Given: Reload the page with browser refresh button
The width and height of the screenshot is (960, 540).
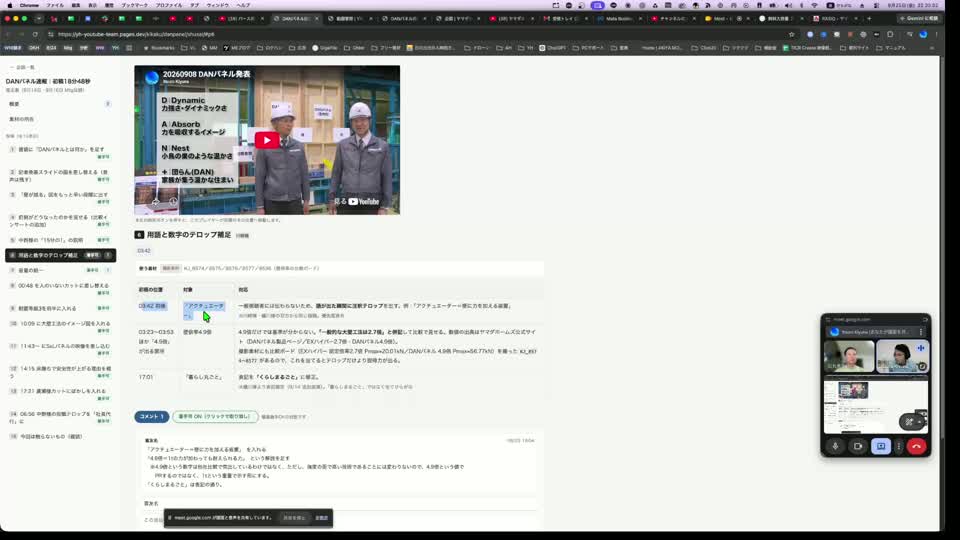Looking at the screenshot, I should pos(35,34).
